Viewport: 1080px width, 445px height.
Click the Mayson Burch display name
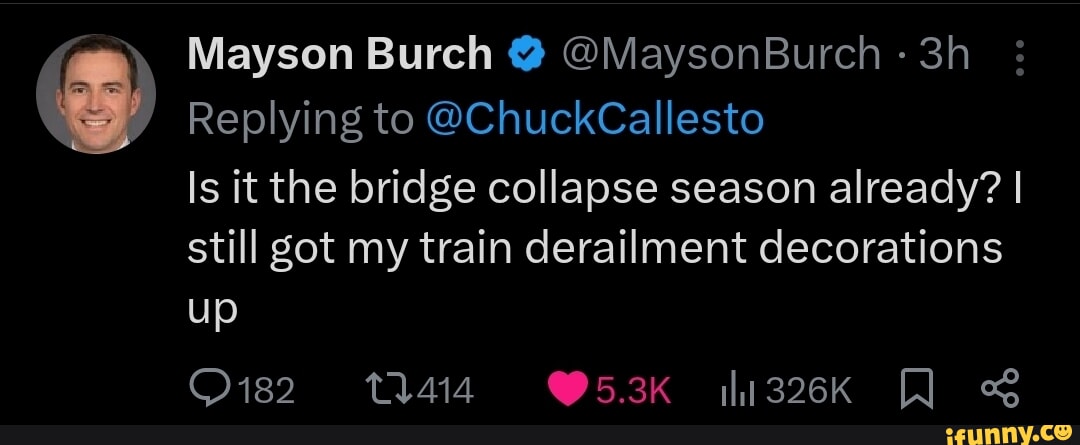[x=340, y=55]
